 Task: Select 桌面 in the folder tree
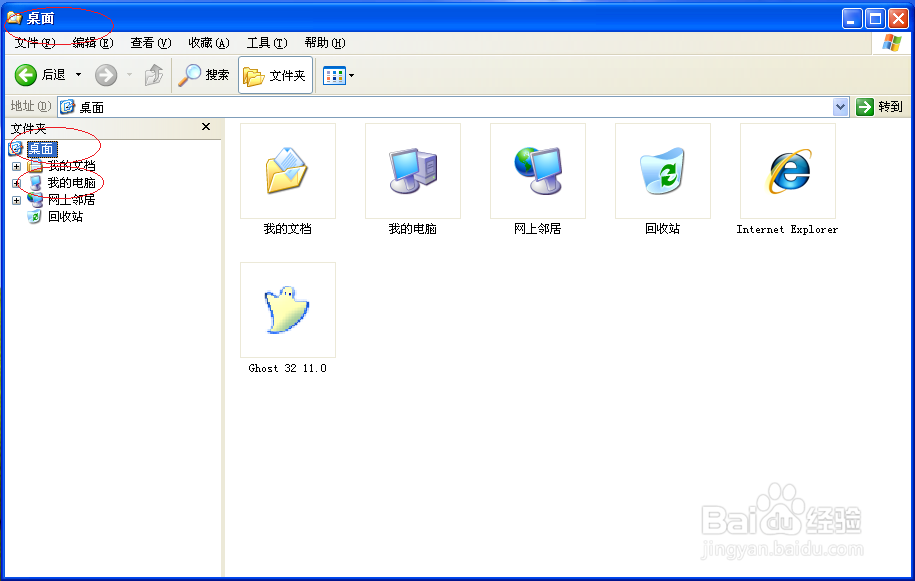point(41,149)
